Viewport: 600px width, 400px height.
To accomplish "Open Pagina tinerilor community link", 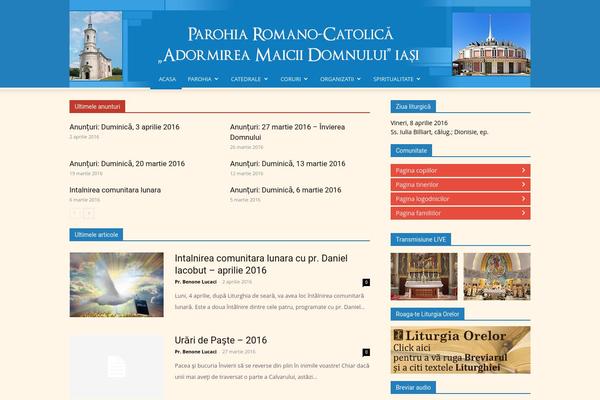I will [460, 184].
